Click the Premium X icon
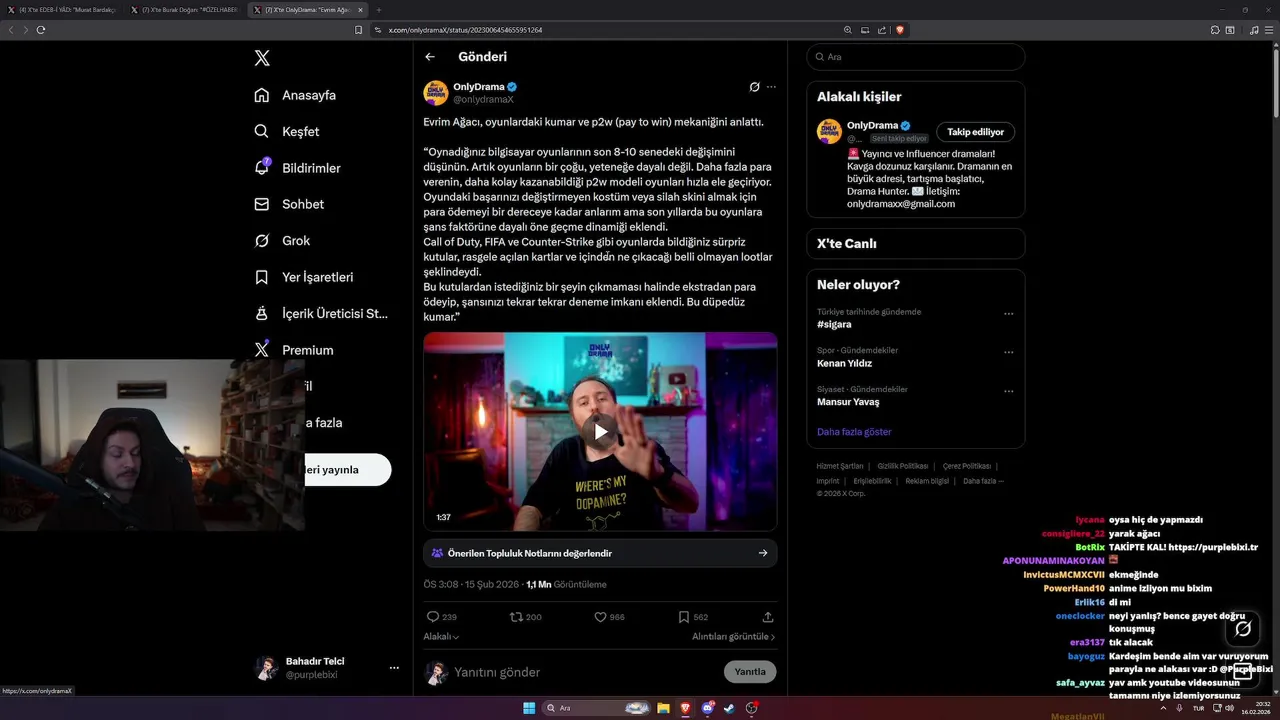Image resolution: width=1280 pixels, height=720 pixels. pyautogui.click(x=262, y=350)
